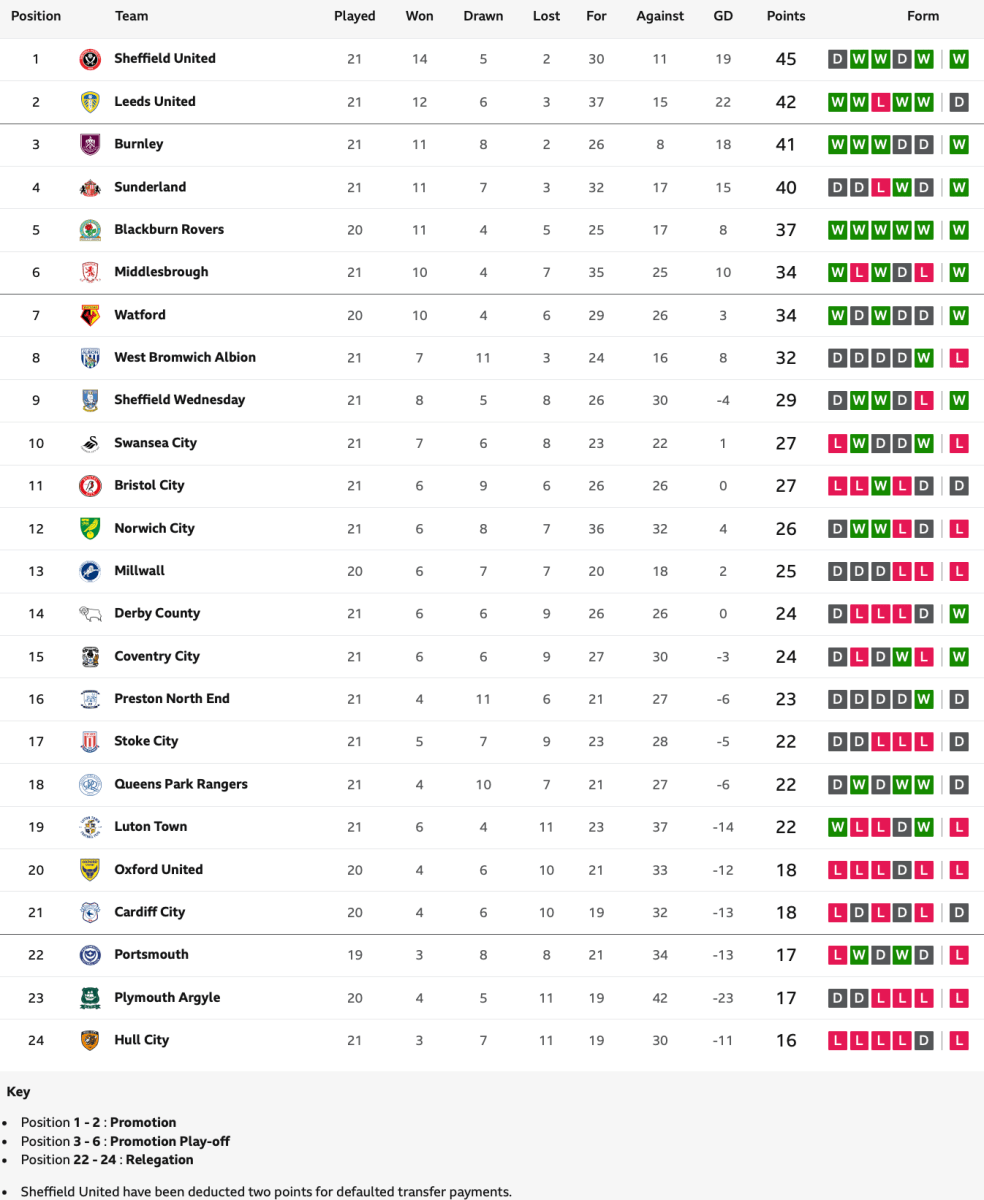Click the Oxford United badge icon
The image size is (984, 1200).
tap(90, 870)
